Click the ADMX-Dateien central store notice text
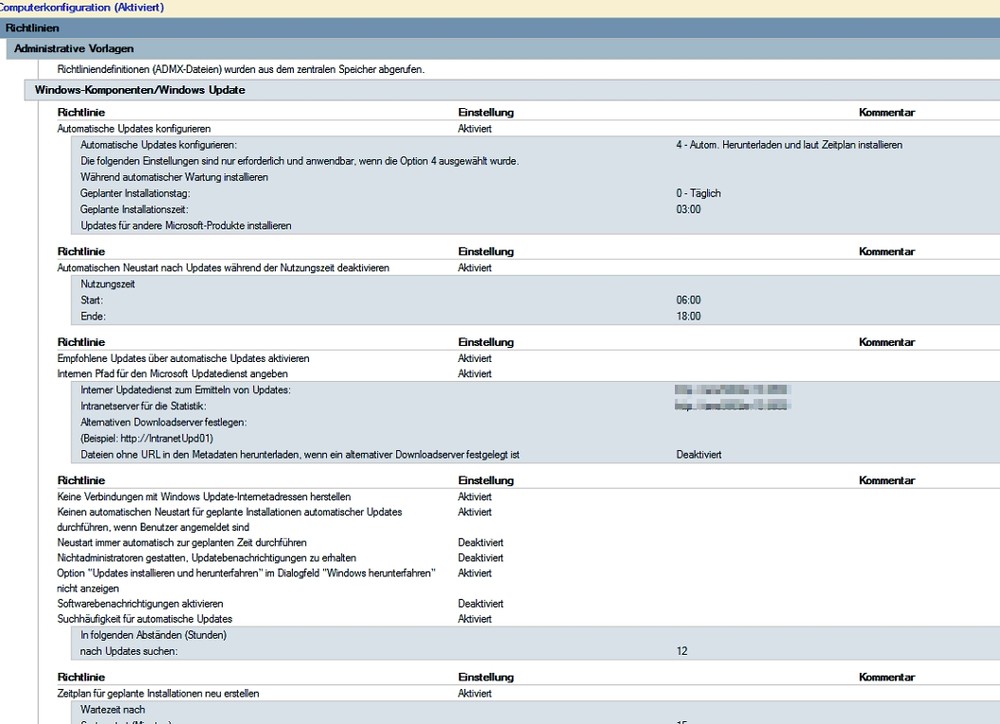This screenshot has height=724, width=1000. (x=241, y=69)
